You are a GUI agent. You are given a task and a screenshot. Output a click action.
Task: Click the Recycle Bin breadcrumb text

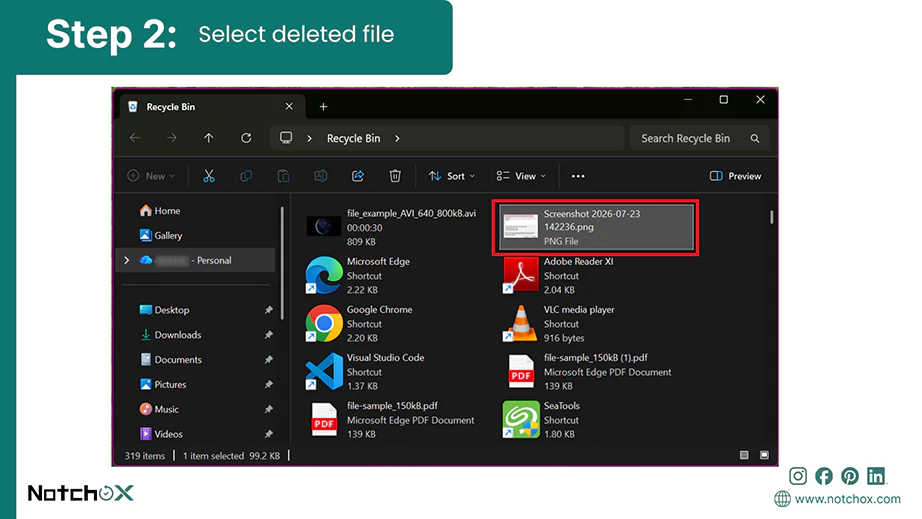pos(353,138)
